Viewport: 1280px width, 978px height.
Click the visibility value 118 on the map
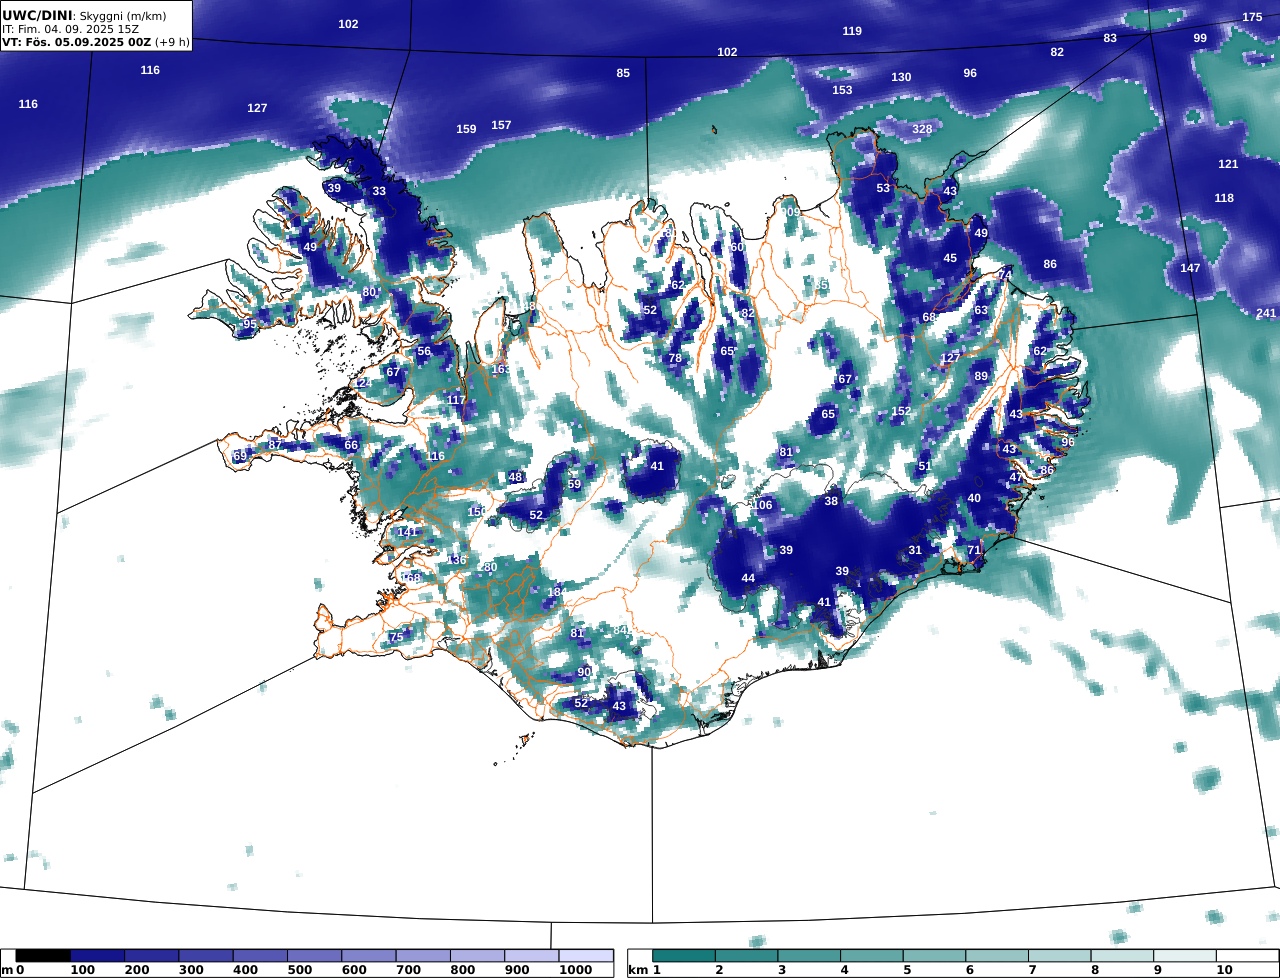(1224, 198)
